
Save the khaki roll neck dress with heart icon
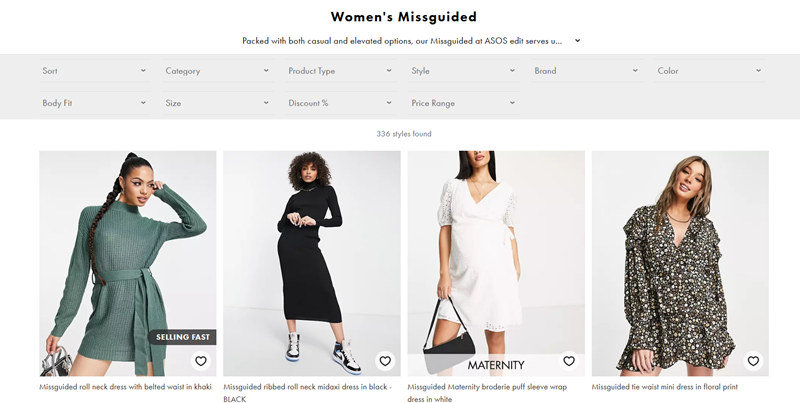(x=201, y=361)
